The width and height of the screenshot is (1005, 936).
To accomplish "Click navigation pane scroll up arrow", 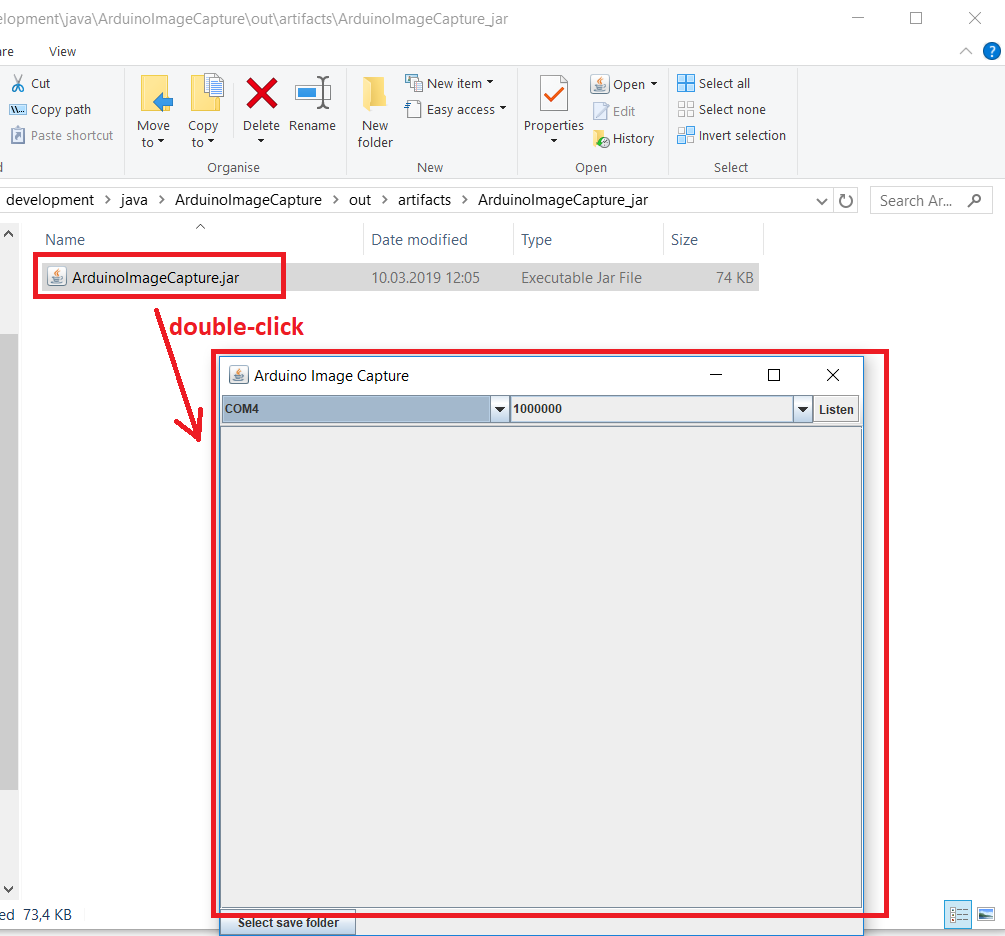I will (x=8, y=234).
